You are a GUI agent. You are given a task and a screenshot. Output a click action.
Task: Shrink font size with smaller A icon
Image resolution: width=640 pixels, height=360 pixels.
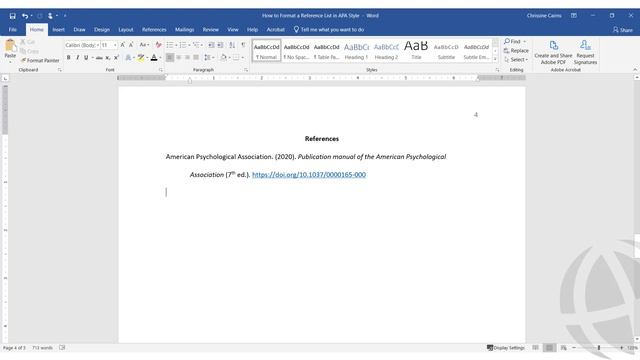coord(131,45)
